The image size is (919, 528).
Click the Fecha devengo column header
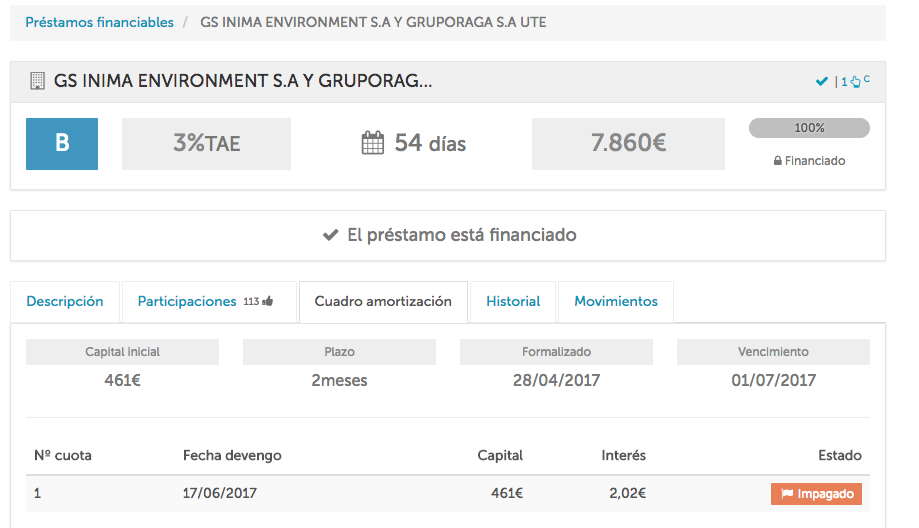[232, 455]
